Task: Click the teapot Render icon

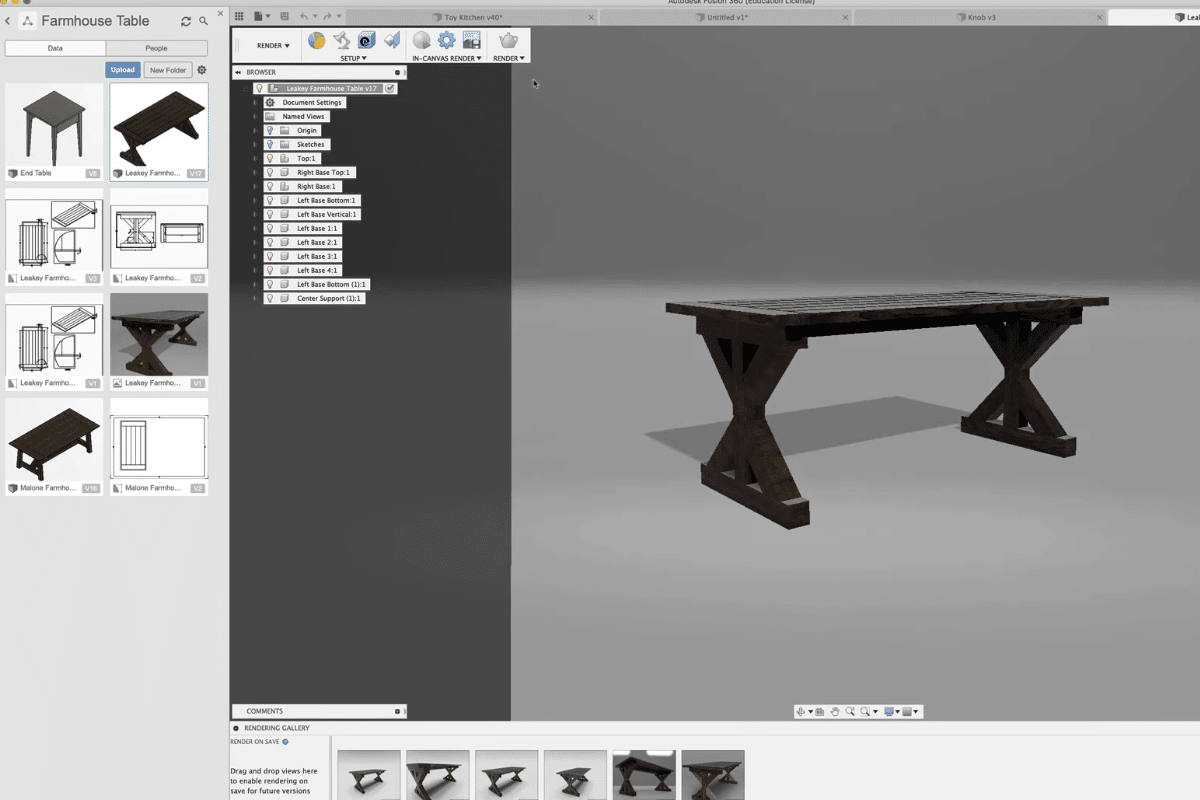Action: click(509, 40)
